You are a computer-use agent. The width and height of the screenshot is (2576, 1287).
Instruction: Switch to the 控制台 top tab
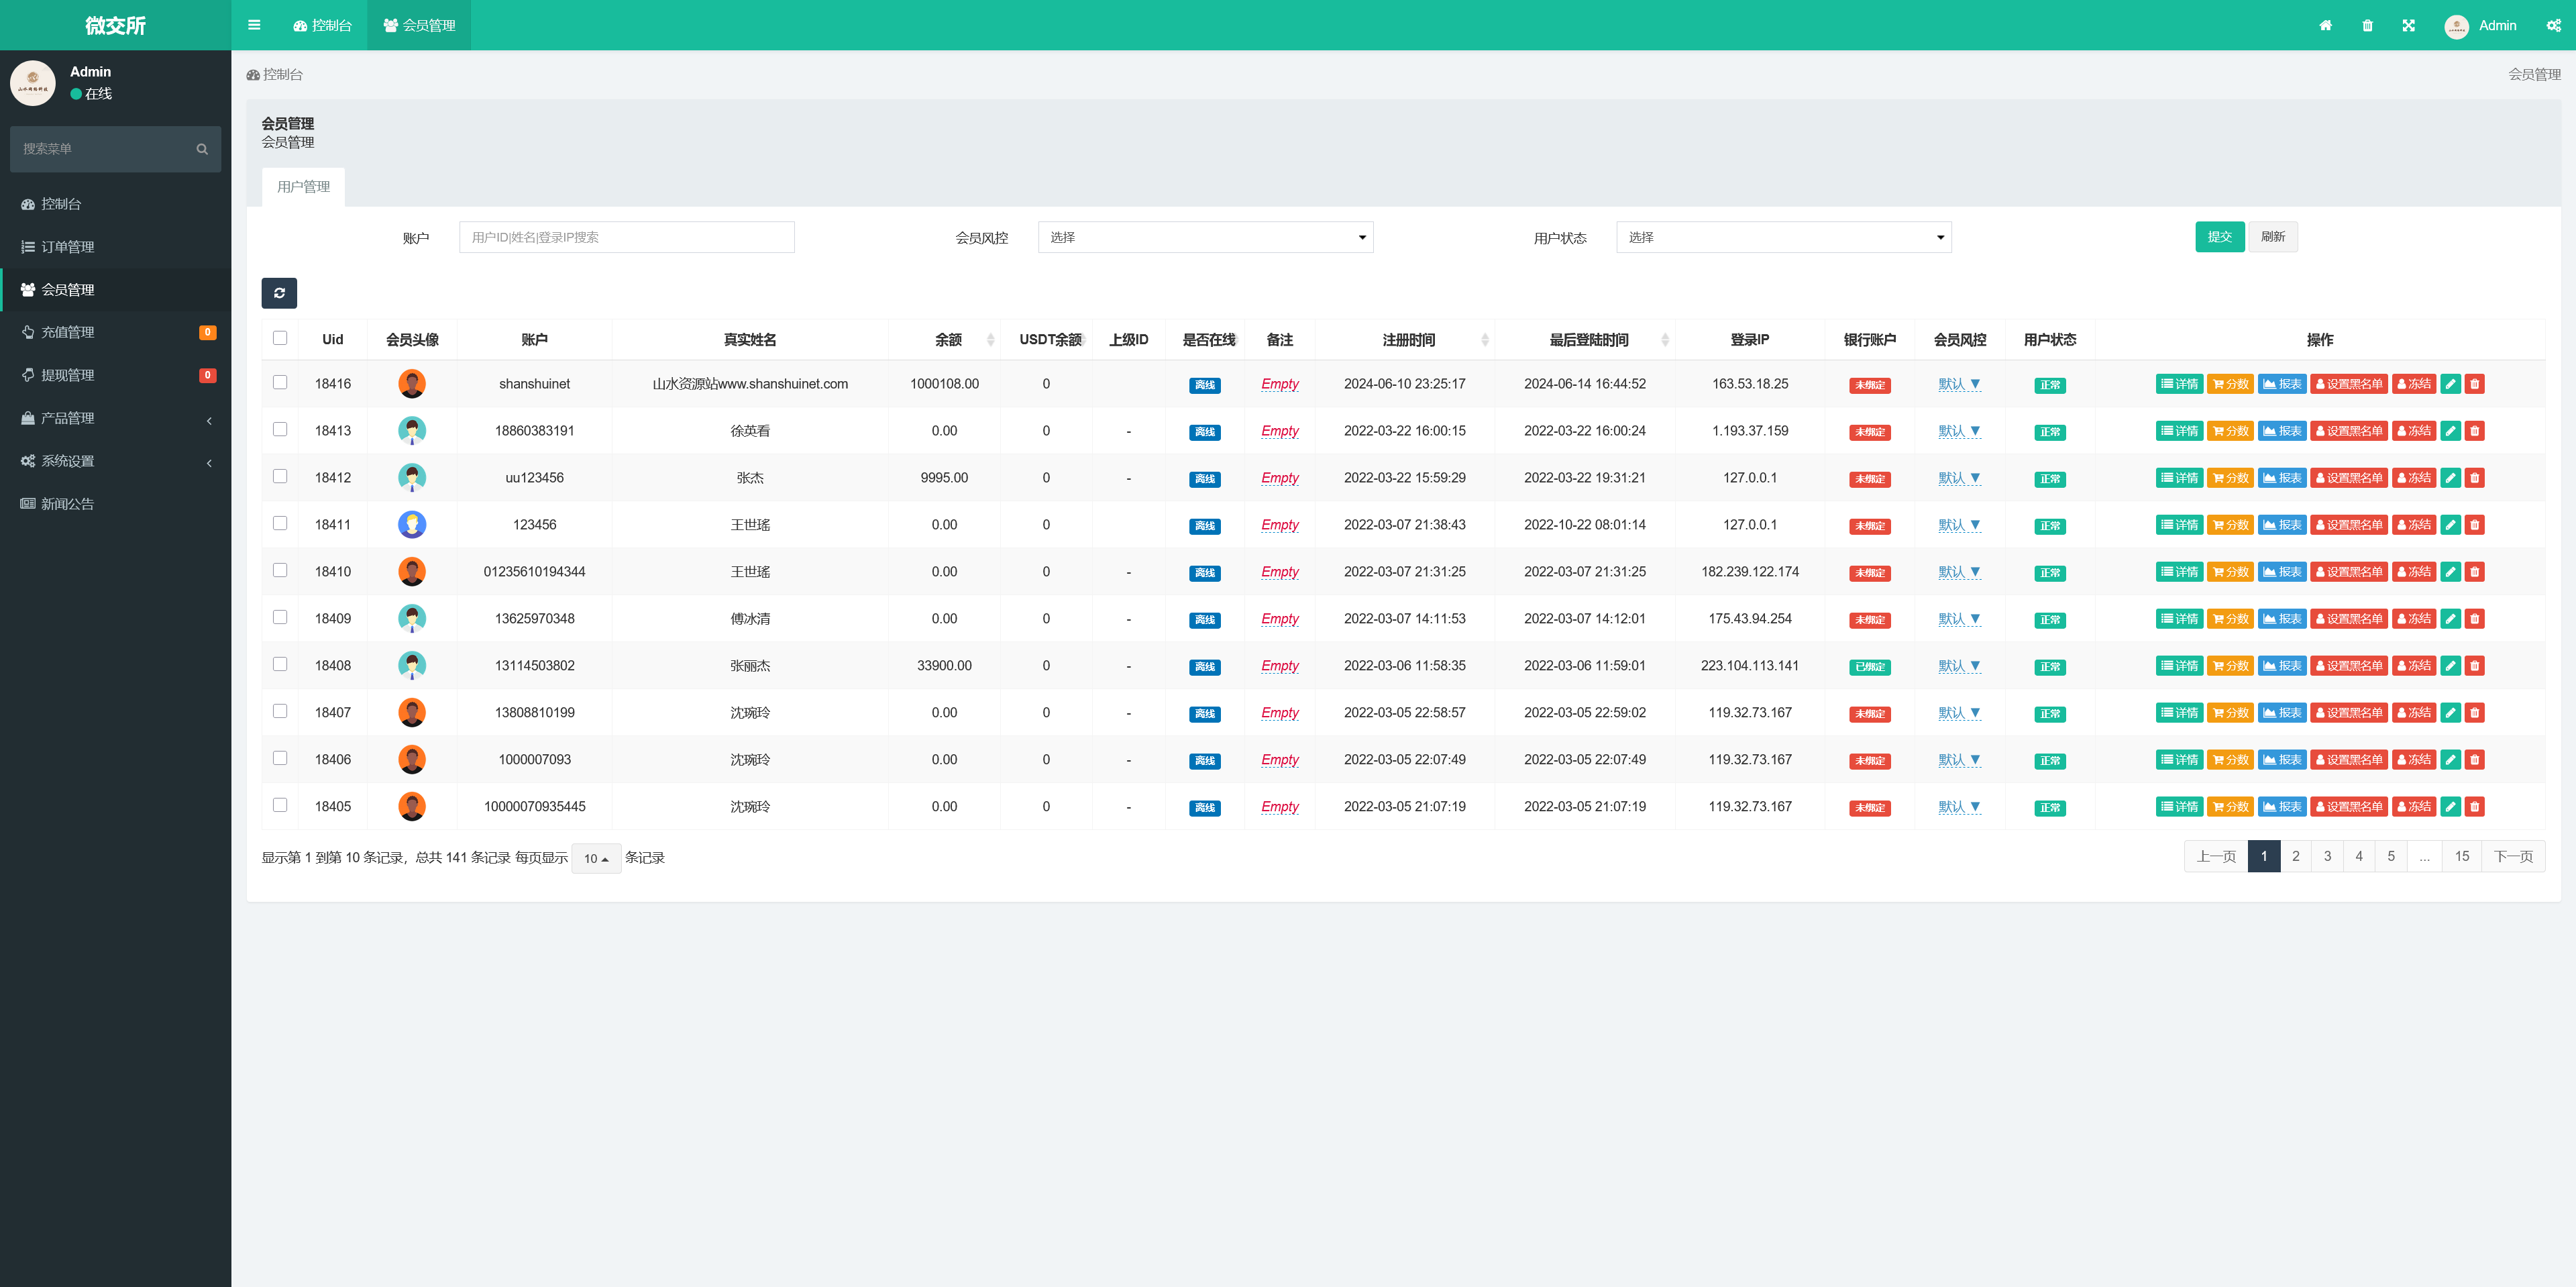click(x=322, y=25)
